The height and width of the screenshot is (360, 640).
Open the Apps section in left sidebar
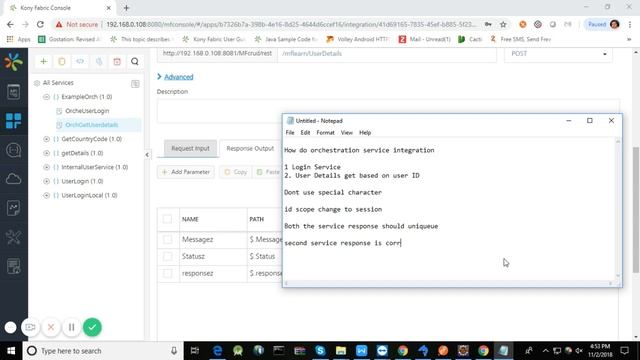pyautogui.click(x=13, y=91)
